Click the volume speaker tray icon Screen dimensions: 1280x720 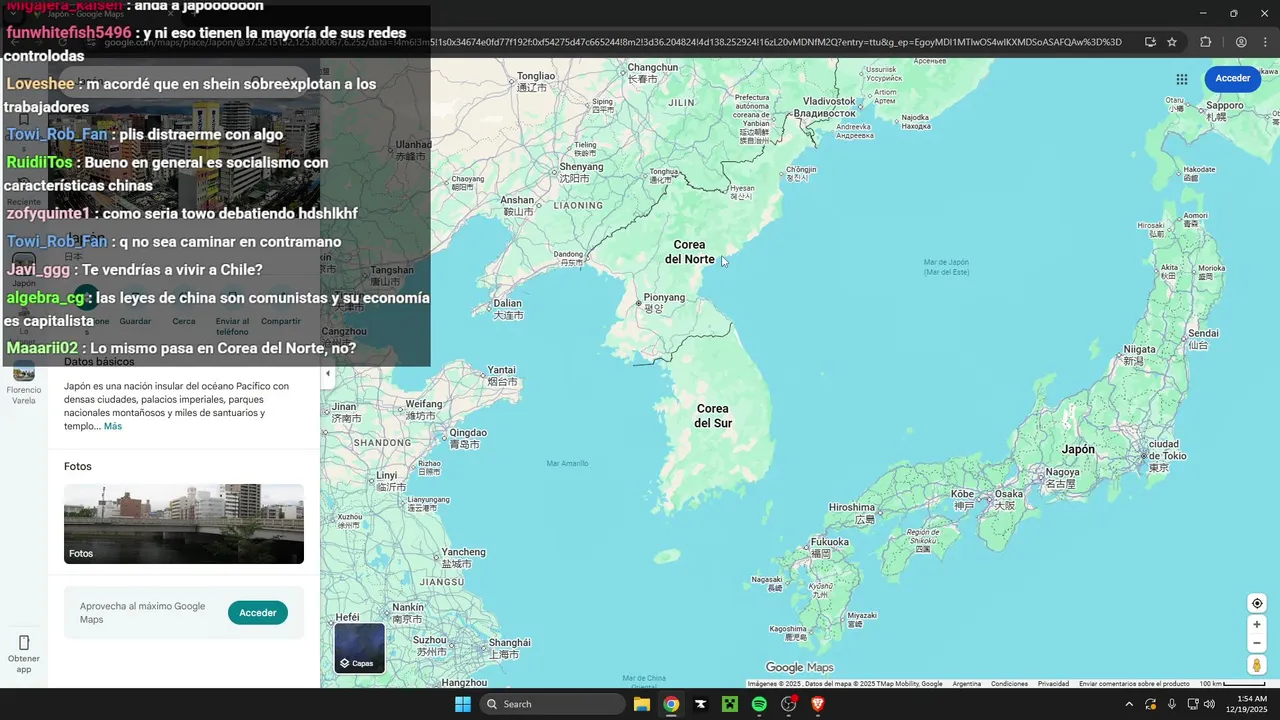1211,704
